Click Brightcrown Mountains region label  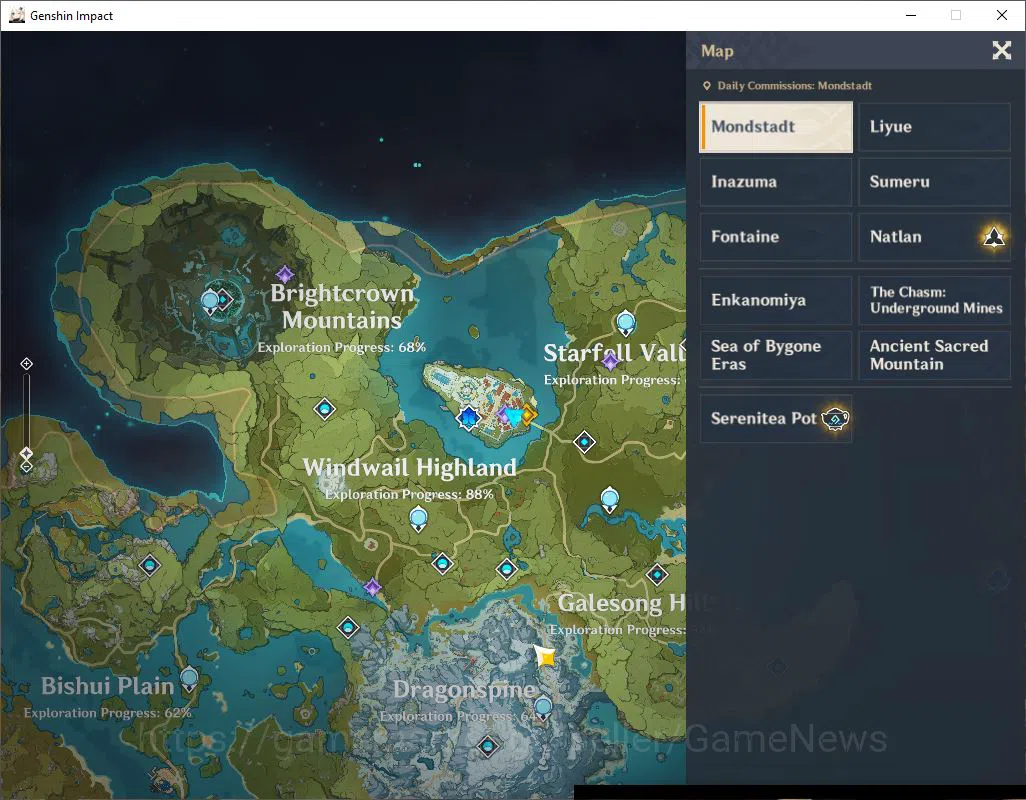click(342, 307)
